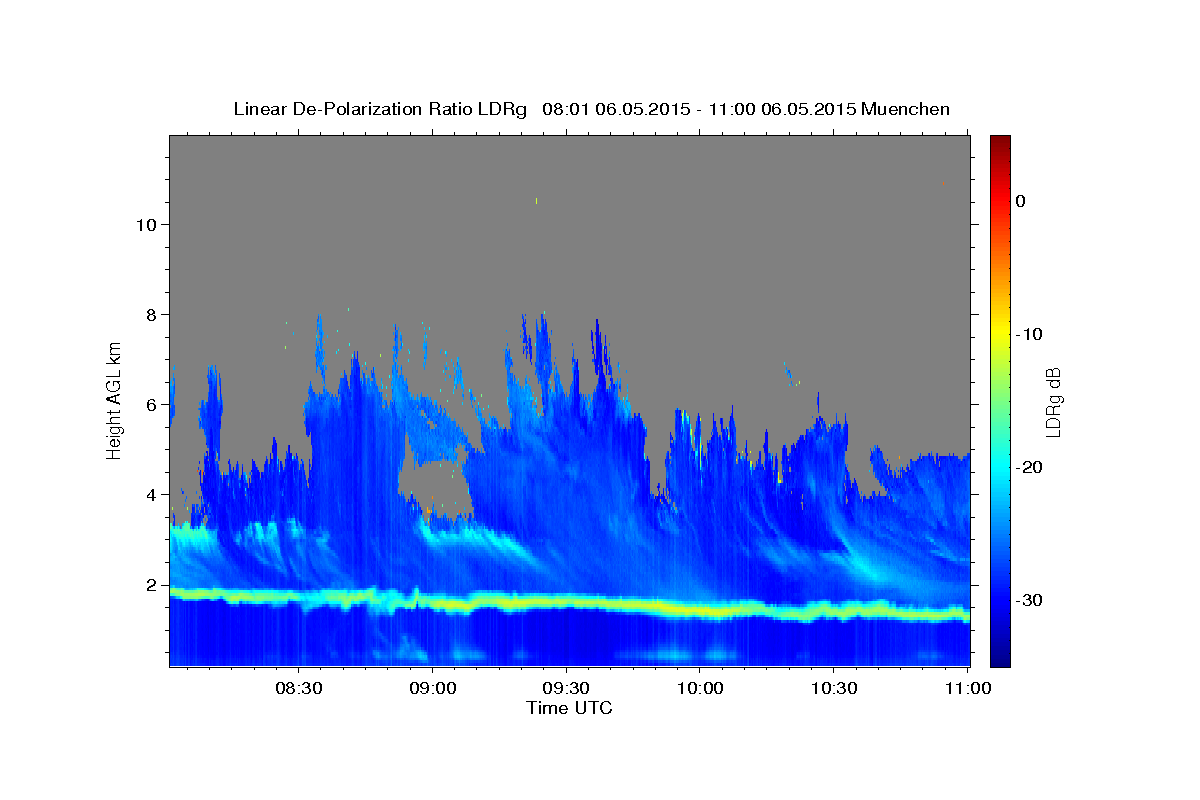Click the 'Height AGL km' y-axis label
The width and height of the screenshot is (1200, 800).
pyautogui.click(x=114, y=399)
